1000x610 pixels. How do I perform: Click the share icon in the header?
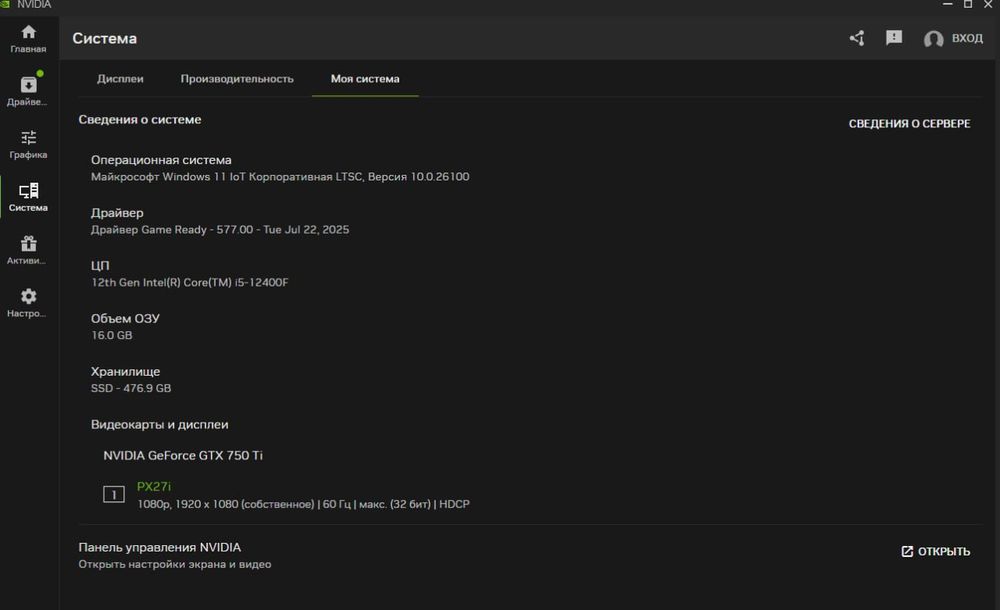coord(857,38)
